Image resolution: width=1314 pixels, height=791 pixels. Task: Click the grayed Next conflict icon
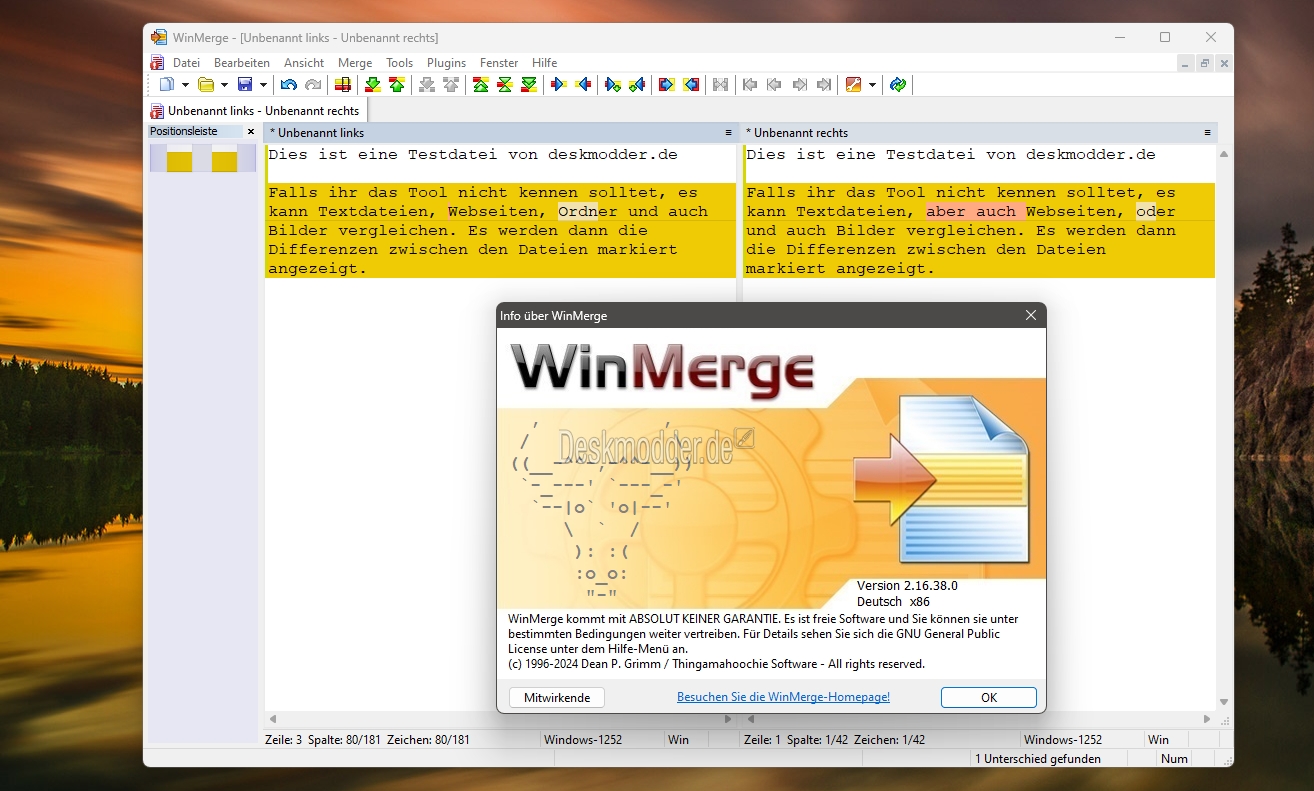[427, 85]
